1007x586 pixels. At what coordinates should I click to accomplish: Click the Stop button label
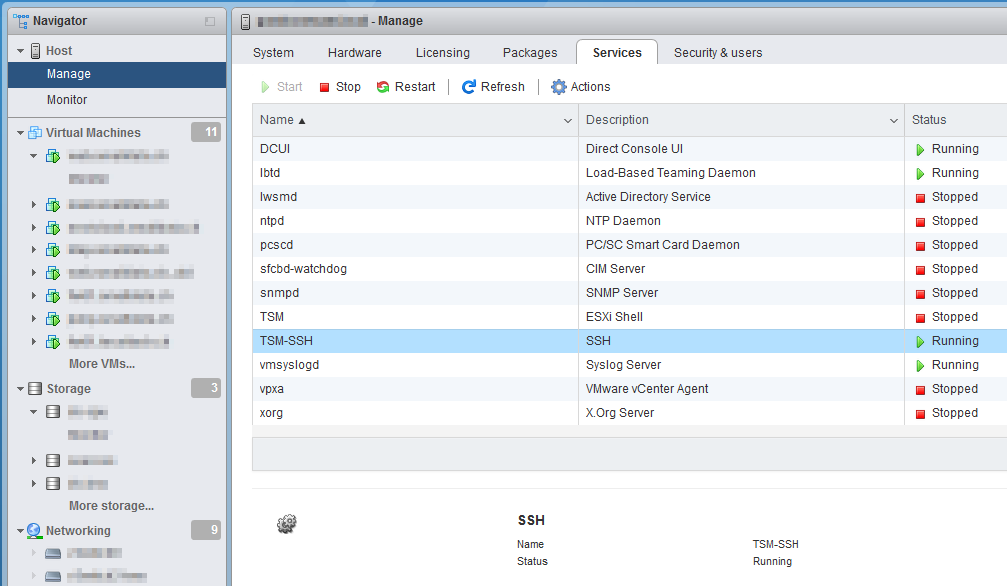pyautogui.click(x=348, y=87)
